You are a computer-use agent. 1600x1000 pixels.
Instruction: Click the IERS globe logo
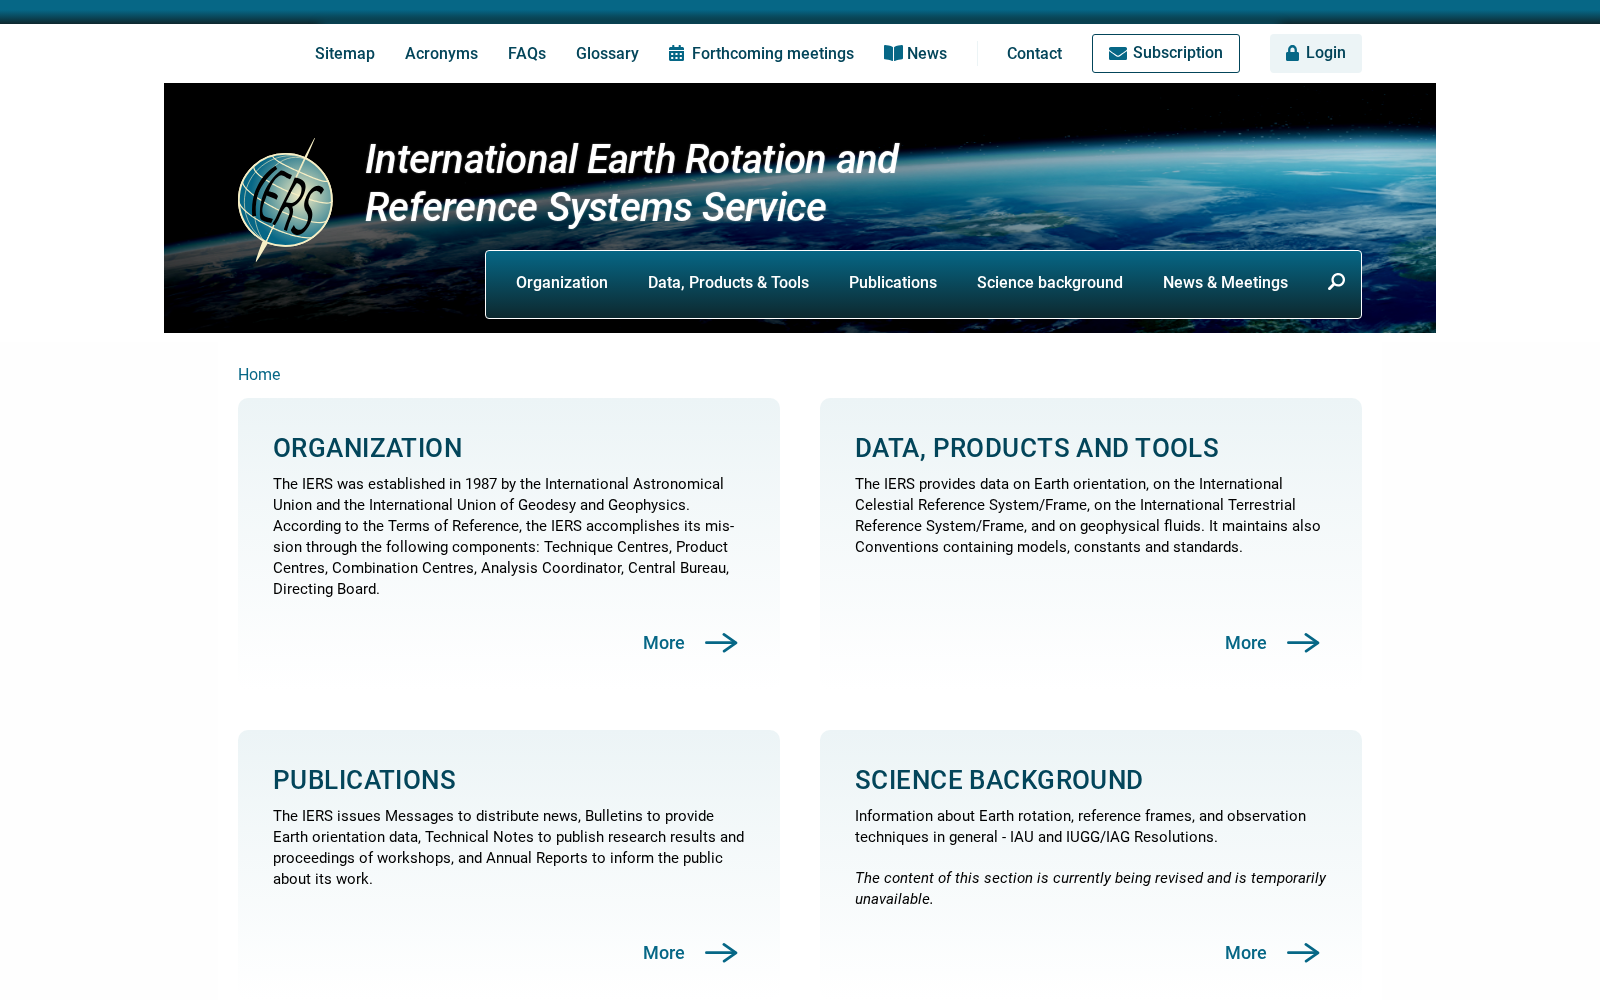(285, 200)
